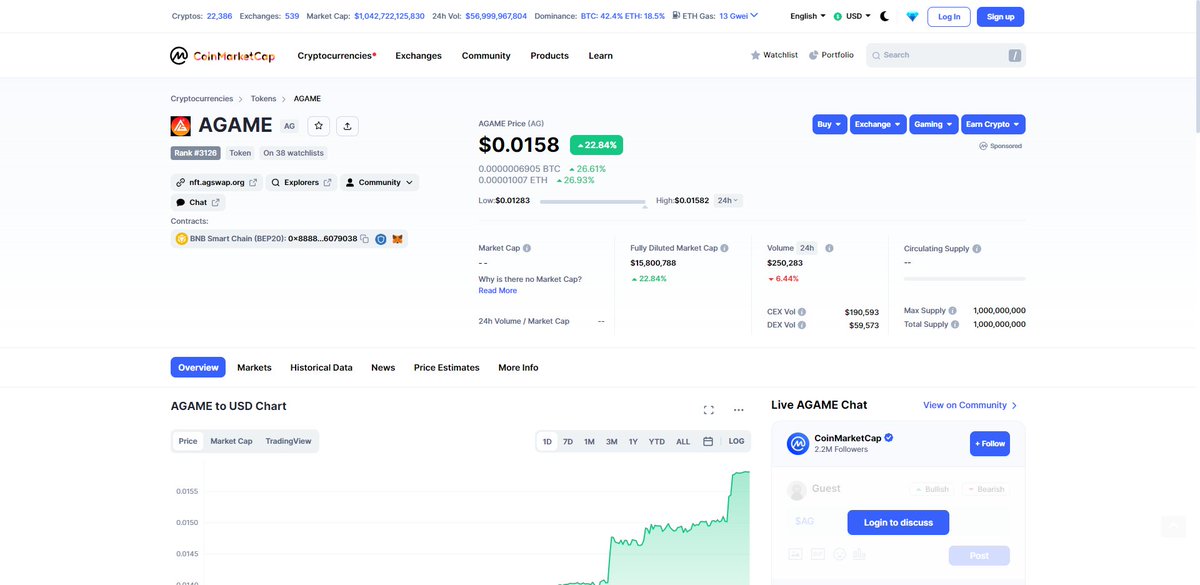Open the nft.agswap.org website link
Image resolution: width=1200 pixels, height=585 pixels.
pos(216,182)
